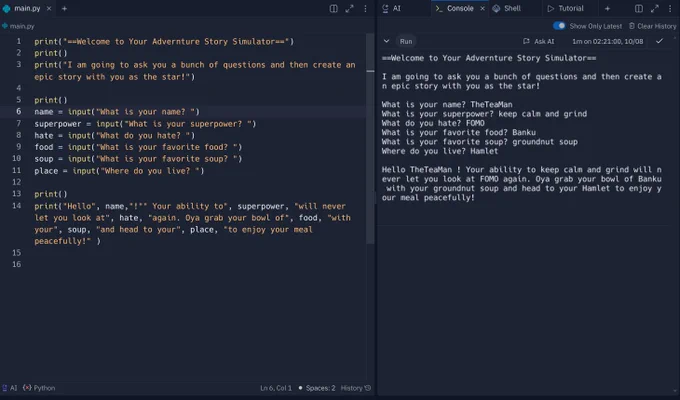Click the place input line 11
This screenshot has width=680, height=400.
(119, 170)
